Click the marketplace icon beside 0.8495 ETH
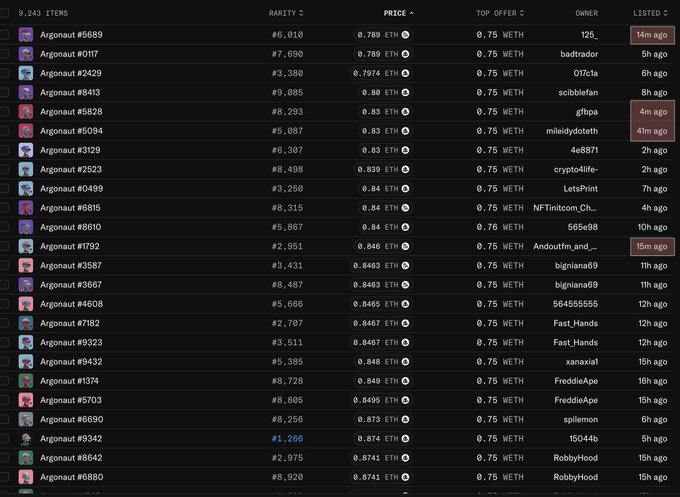This screenshot has width=680, height=497. (405, 400)
